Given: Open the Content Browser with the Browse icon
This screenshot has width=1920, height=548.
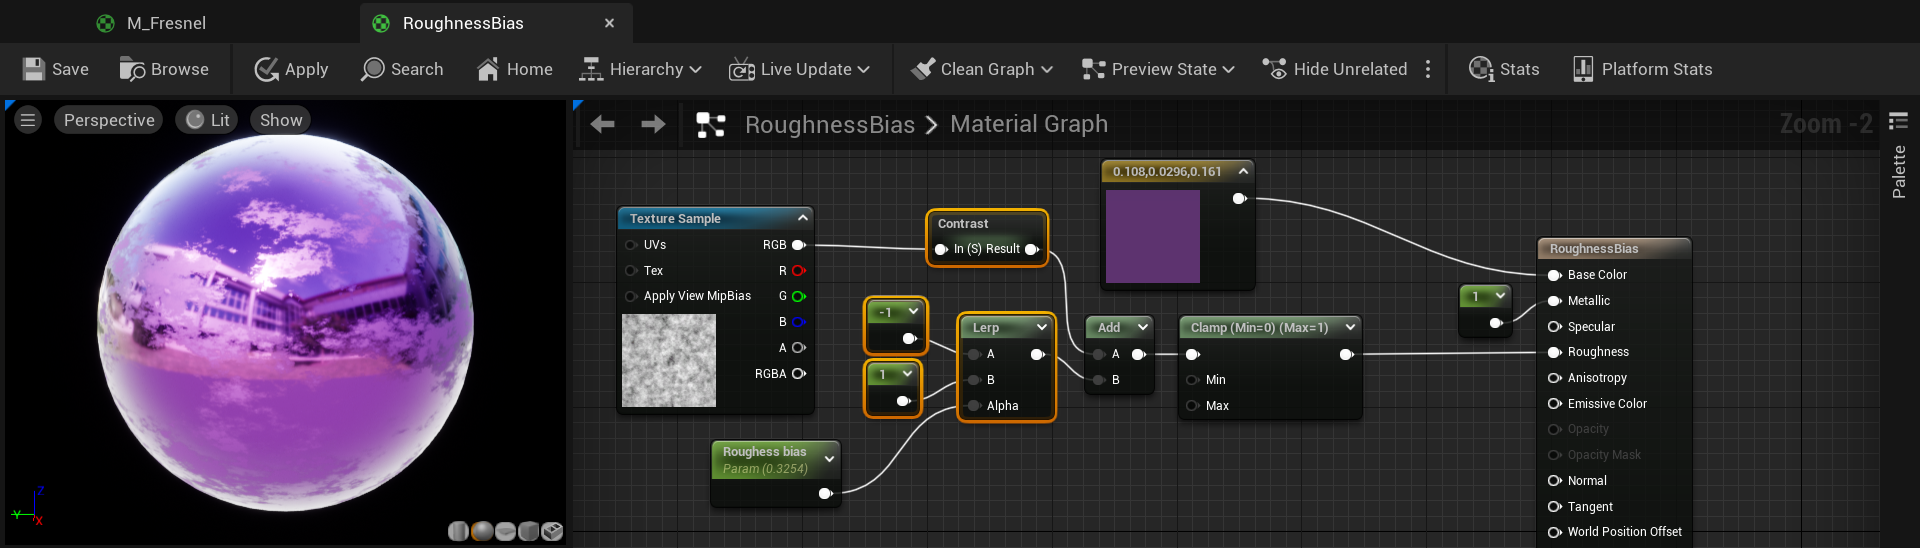Looking at the screenshot, I should [x=132, y=69].
